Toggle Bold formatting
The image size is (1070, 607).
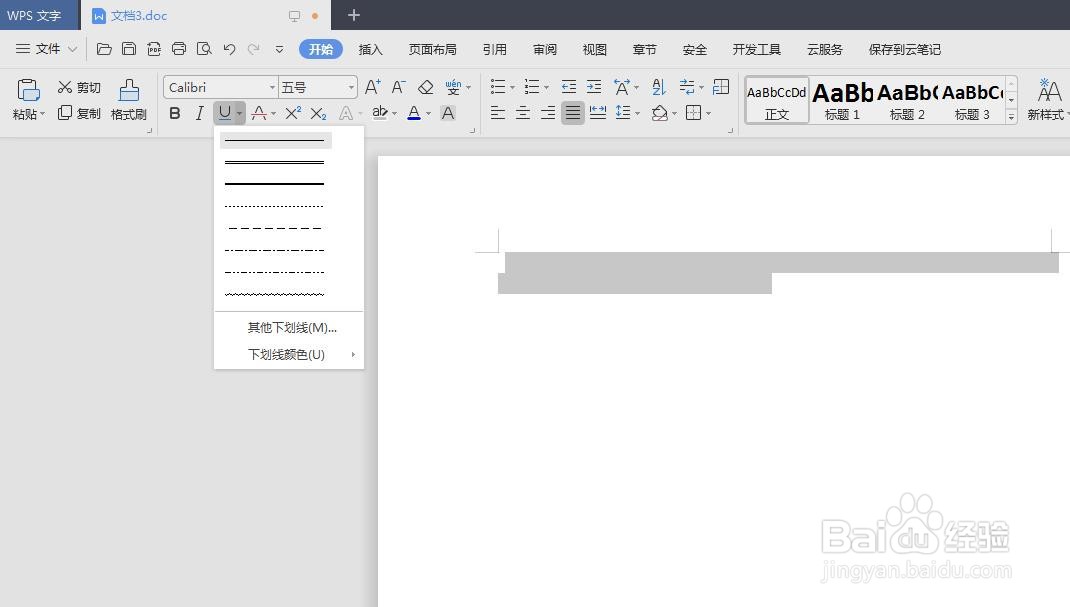click(x=175, y=113)
